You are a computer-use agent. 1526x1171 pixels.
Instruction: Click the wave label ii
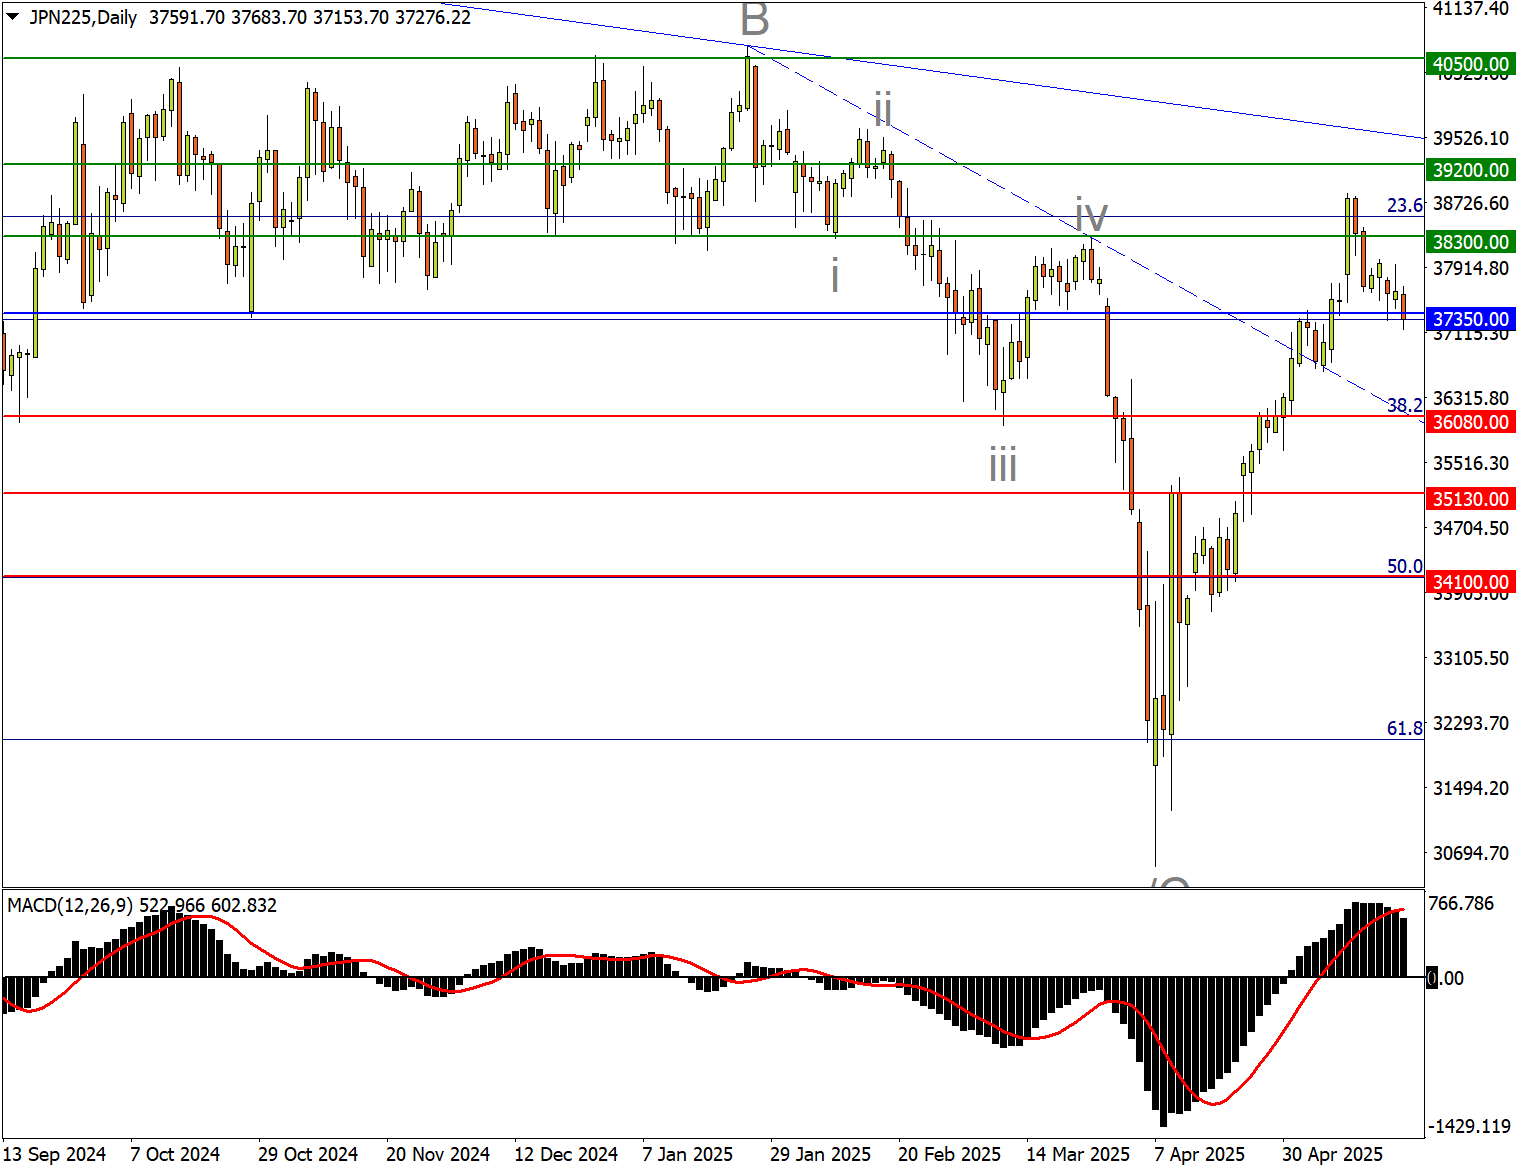click(x=882, y=108)
